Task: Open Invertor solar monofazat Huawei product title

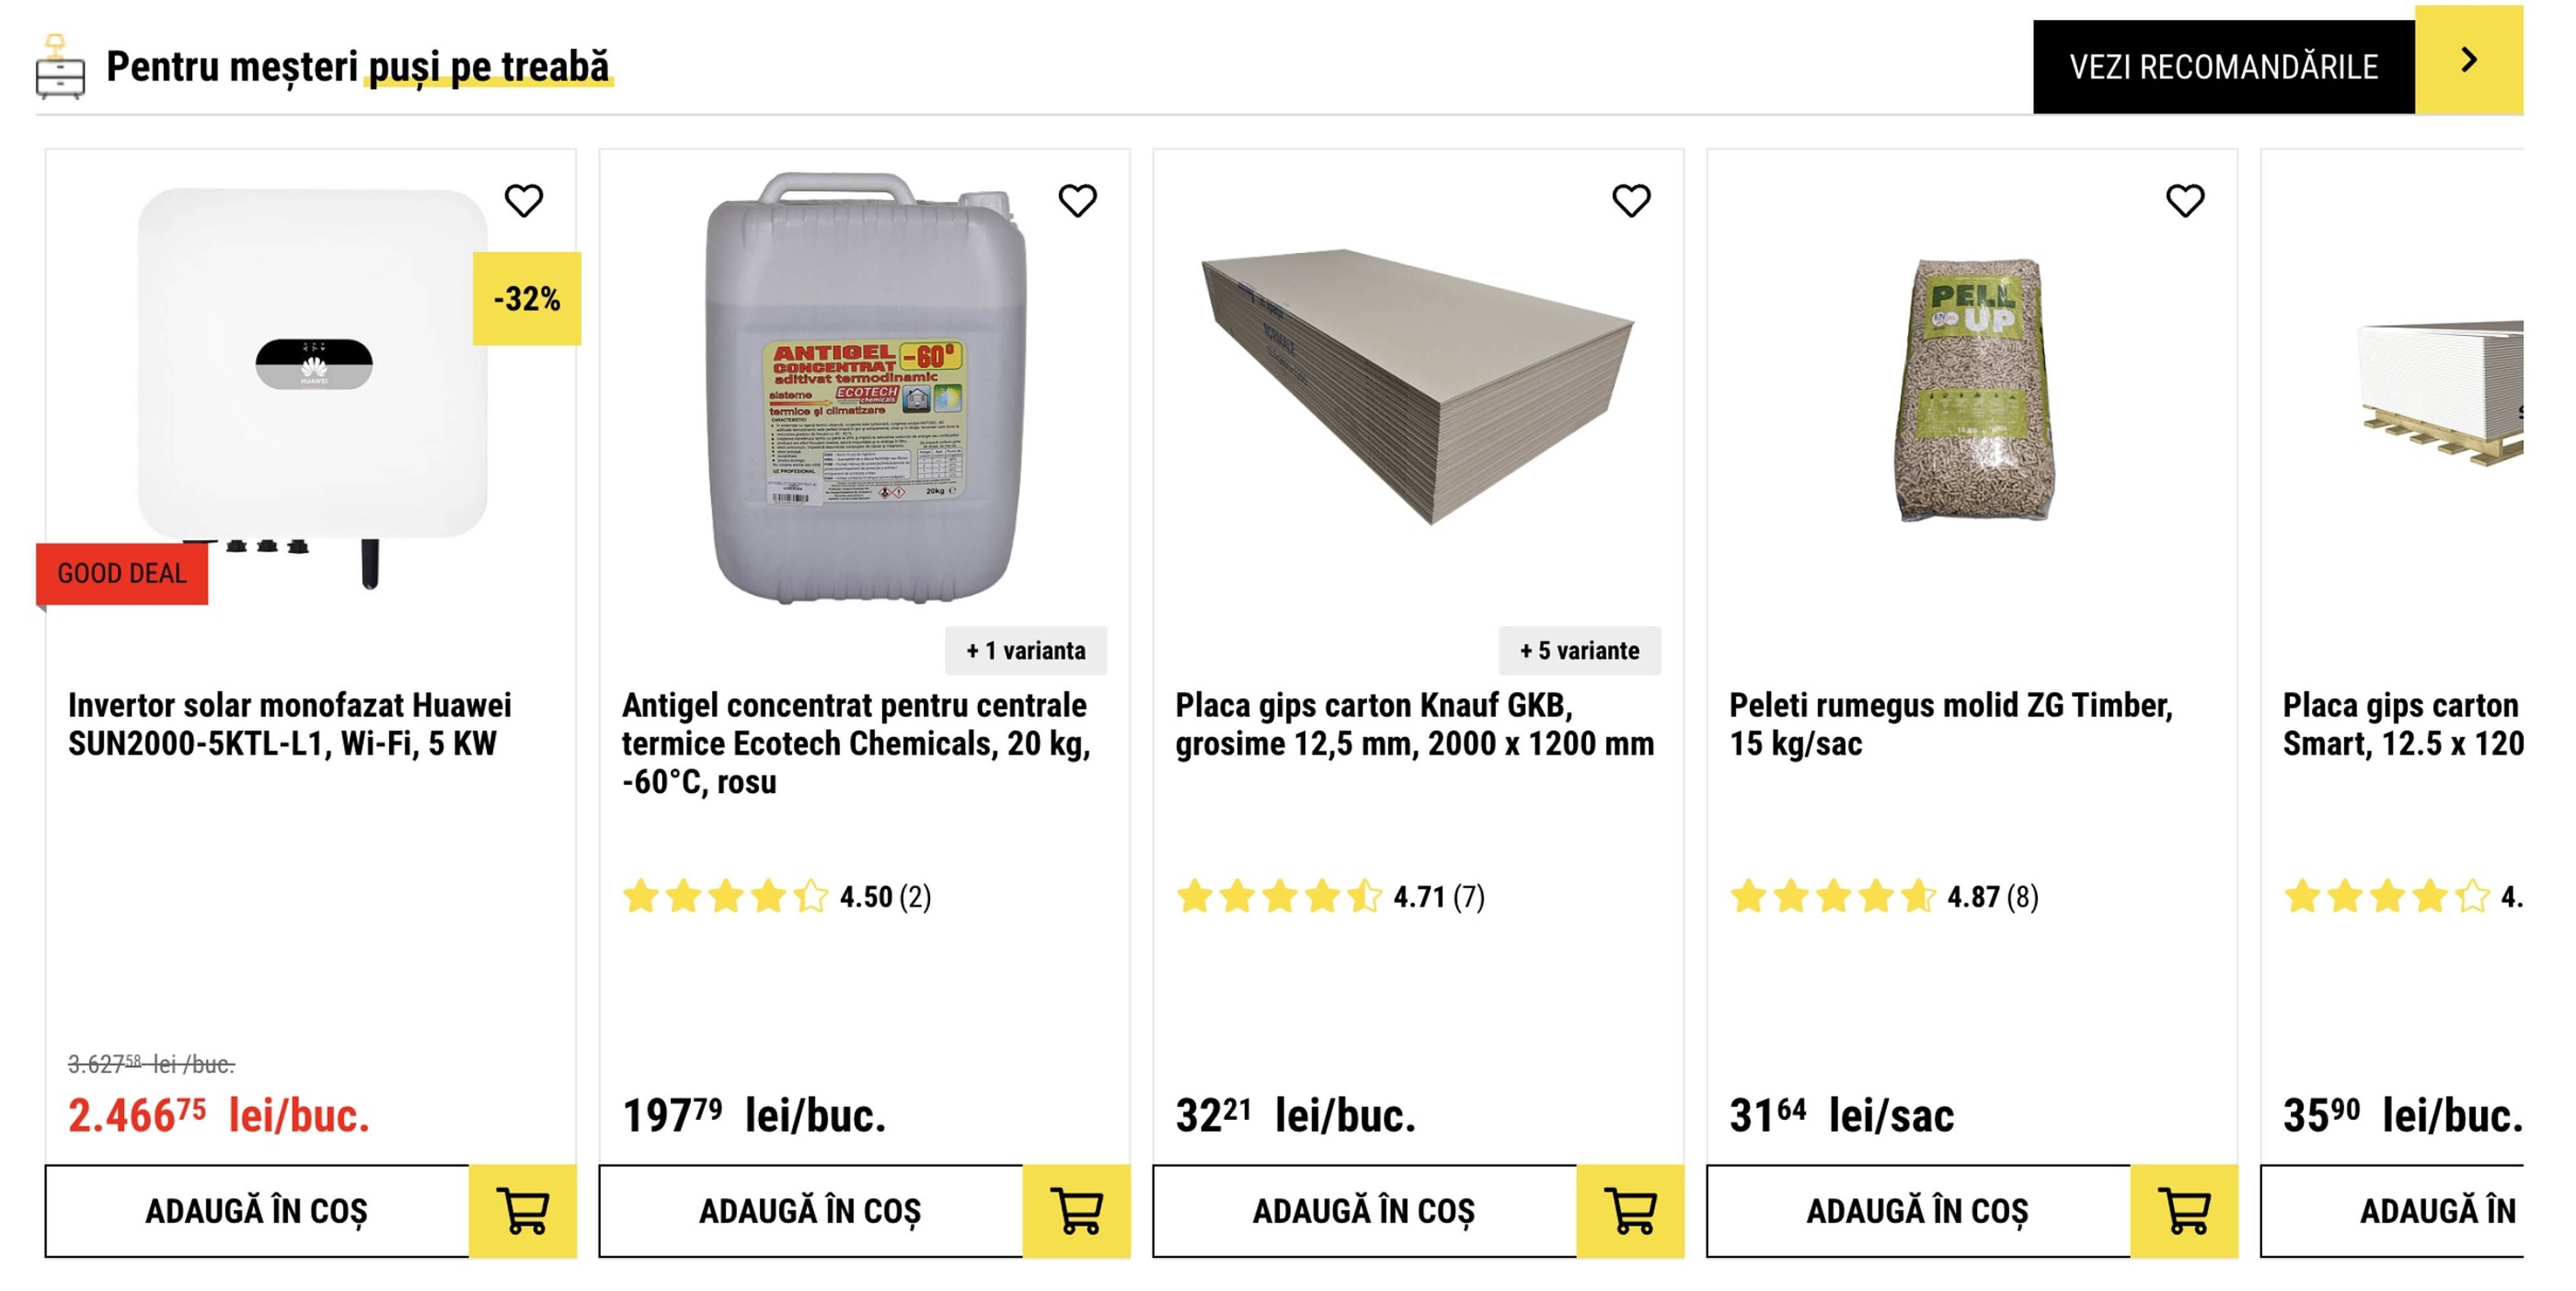Action: tap(289, 724)
